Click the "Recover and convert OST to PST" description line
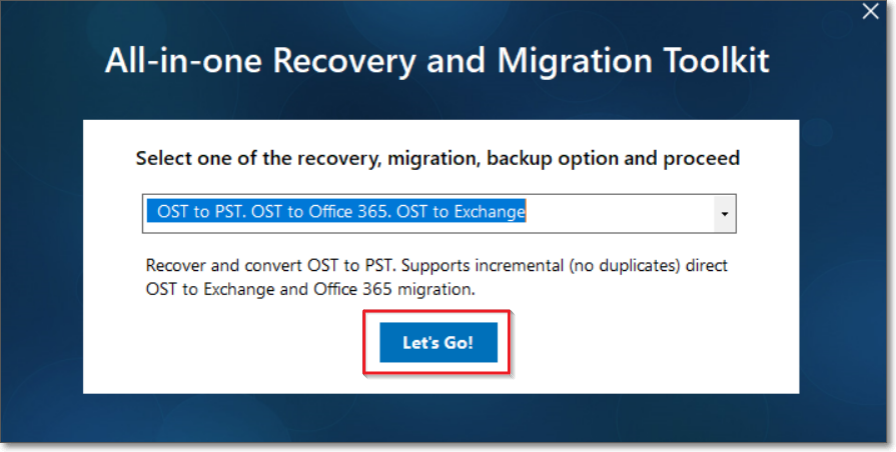 click(437, 266)
